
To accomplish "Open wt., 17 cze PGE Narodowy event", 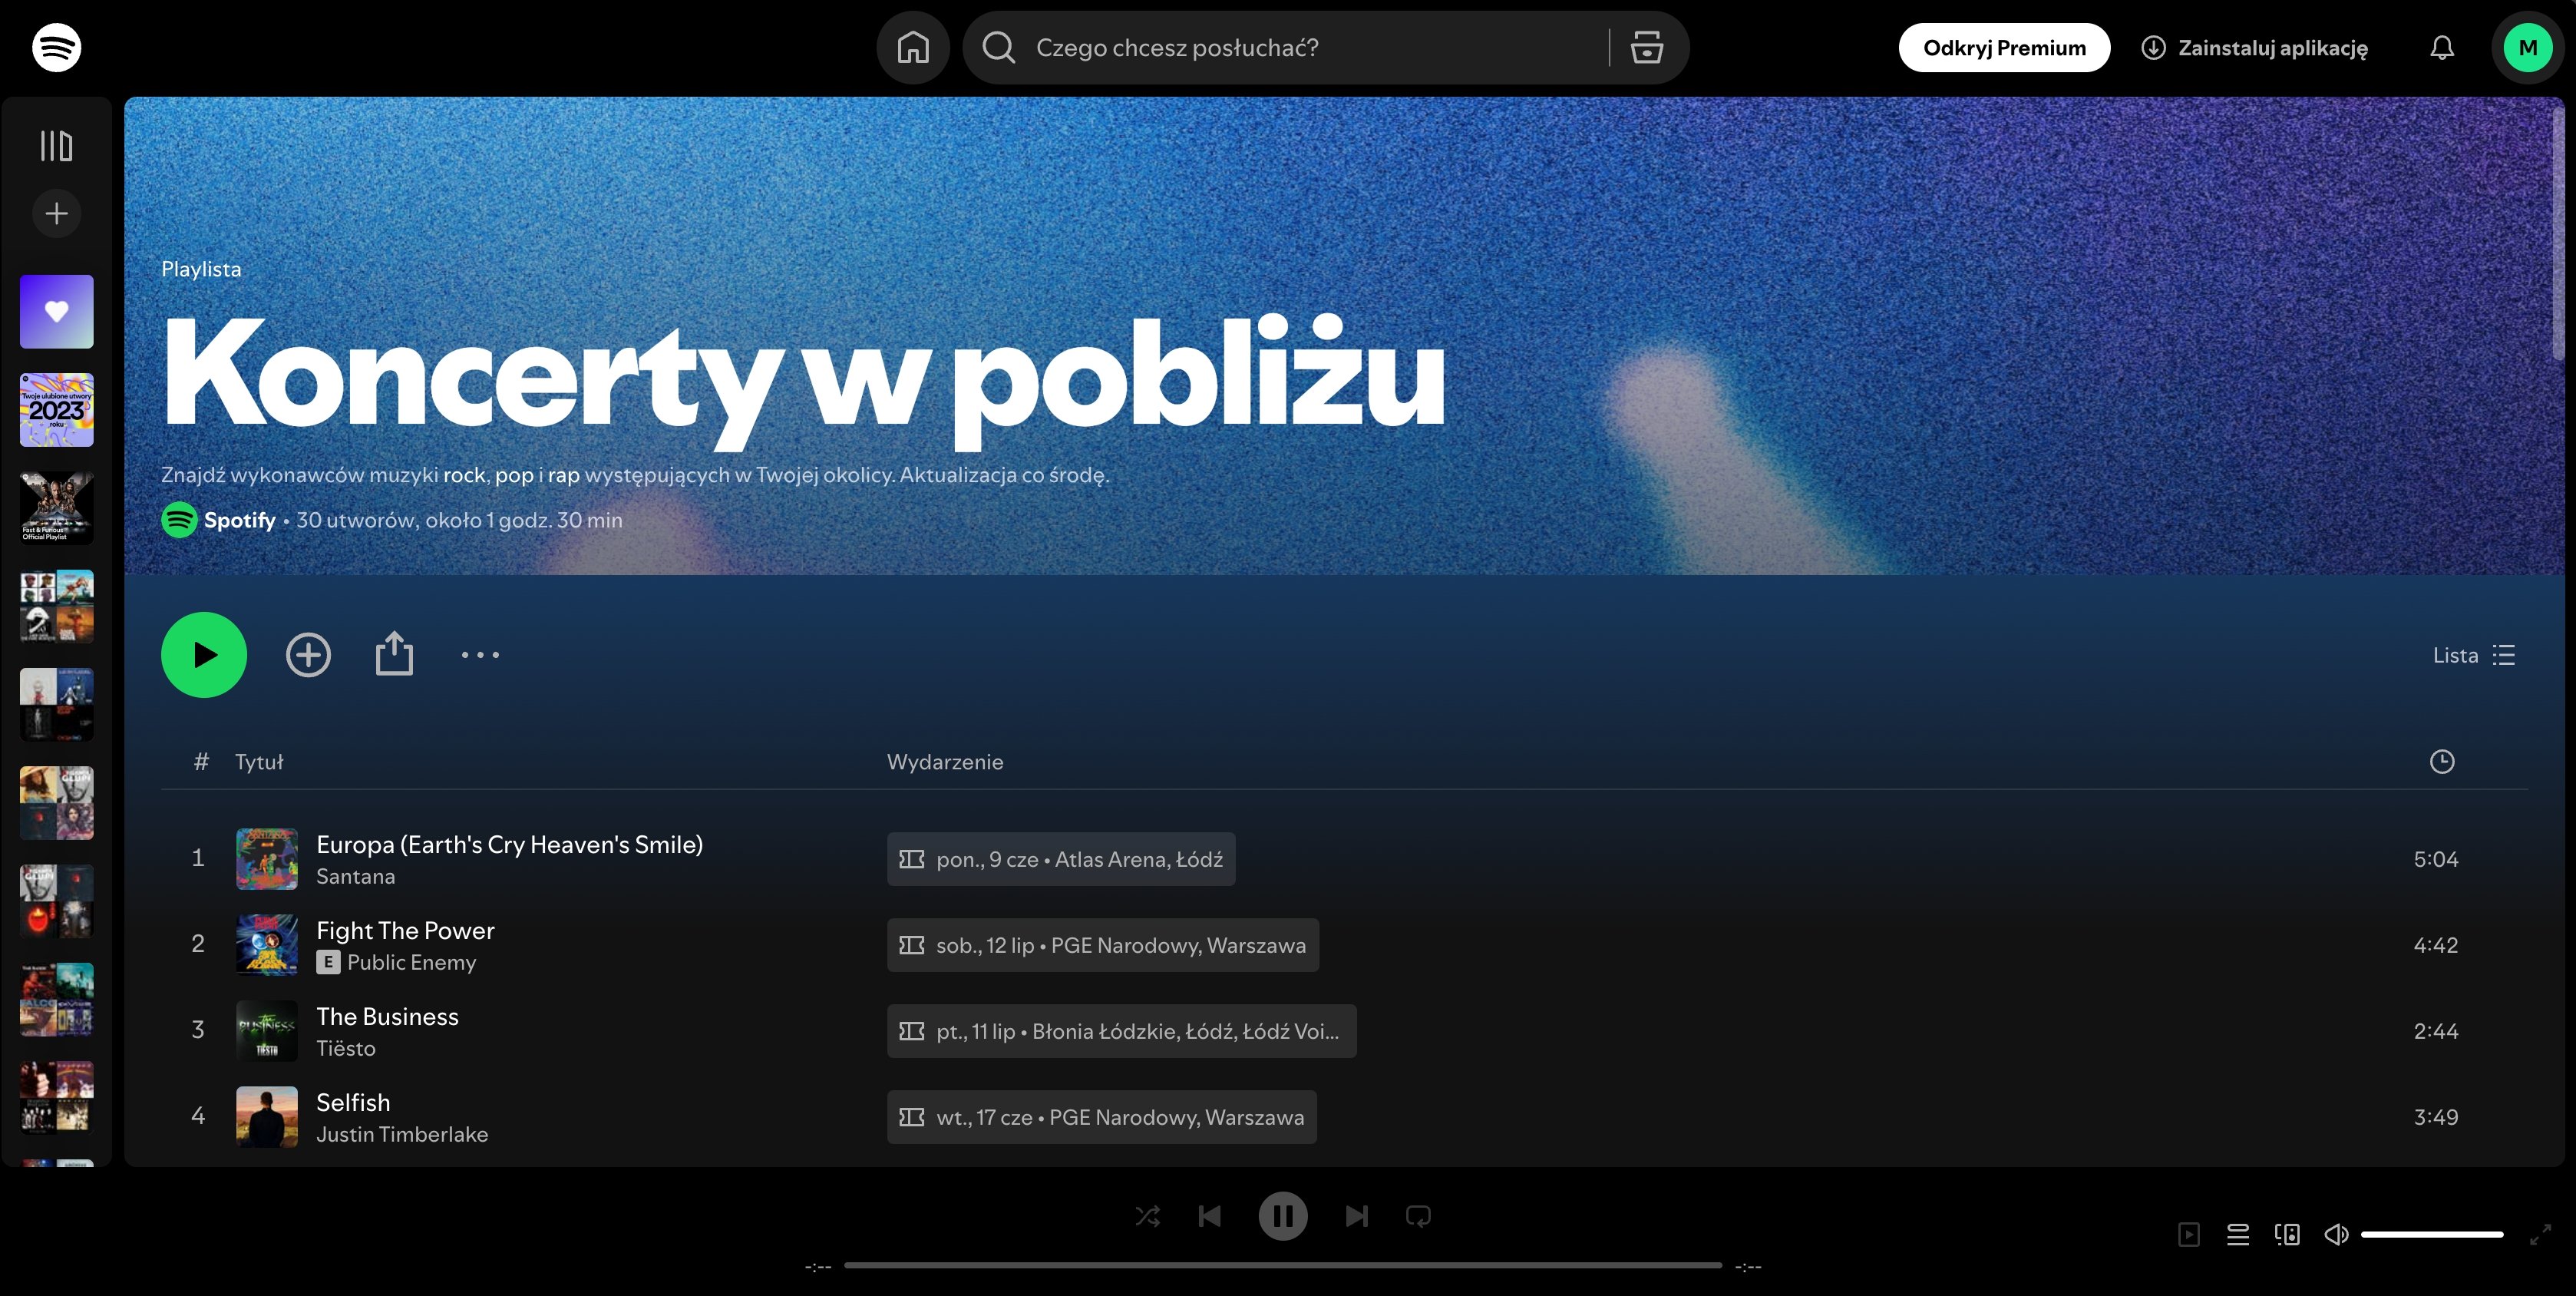I will click(1102, 1117).
